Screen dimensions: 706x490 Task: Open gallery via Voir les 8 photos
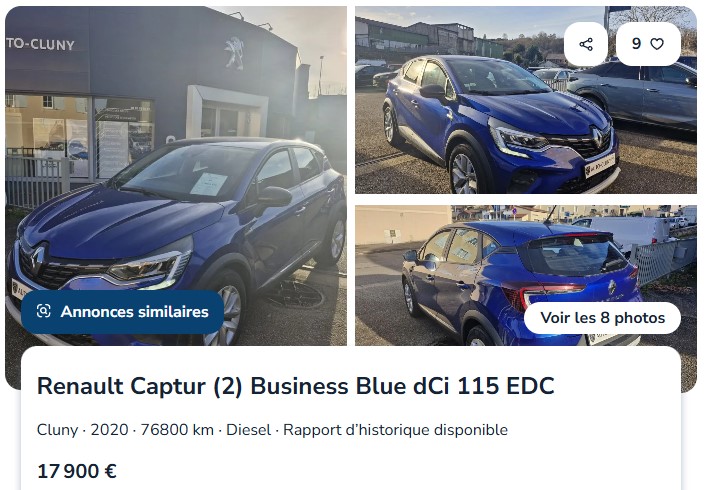[602, 318]
